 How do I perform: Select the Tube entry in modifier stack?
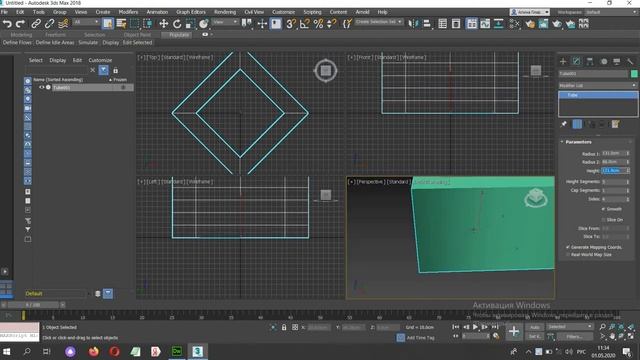coord(598,95)
